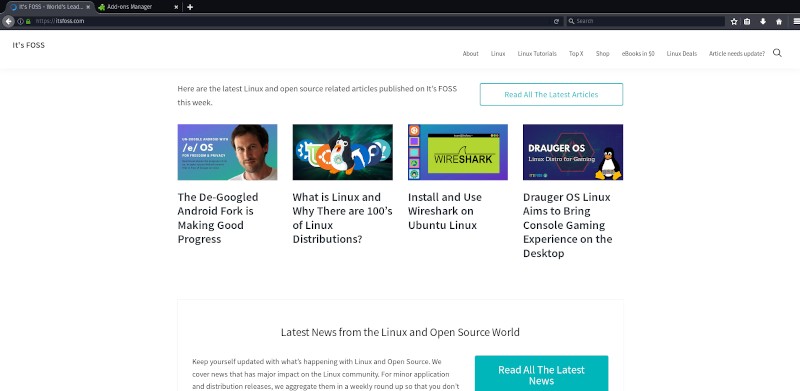Screen dimensions: 800x391
Task: Switch to the Add-ons Manager tab
Action: point(139,7)
